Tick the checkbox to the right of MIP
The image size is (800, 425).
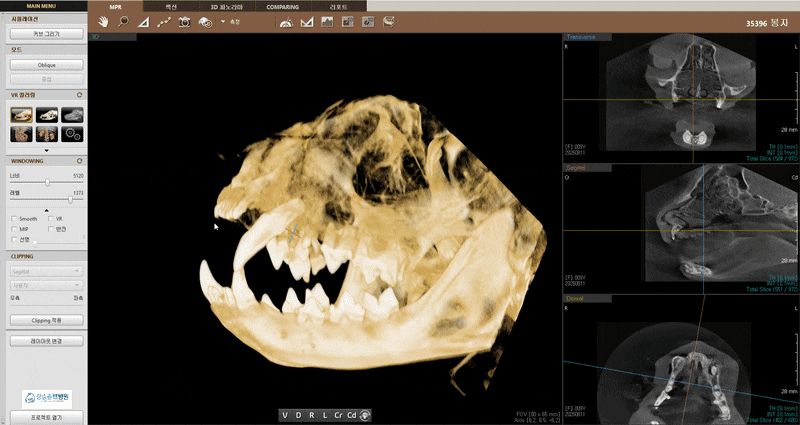tap(51, 229)
